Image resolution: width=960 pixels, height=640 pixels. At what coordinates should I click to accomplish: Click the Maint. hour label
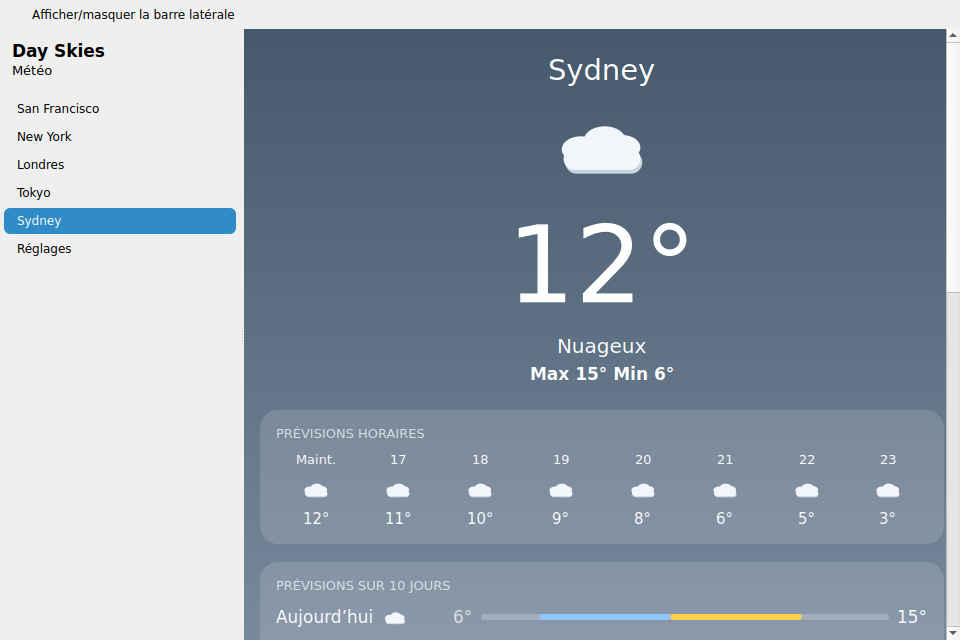tap(316, 459)
